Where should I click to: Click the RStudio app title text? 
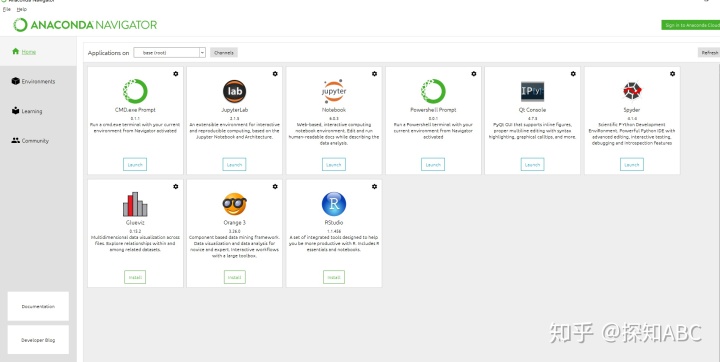pos(334,222)
